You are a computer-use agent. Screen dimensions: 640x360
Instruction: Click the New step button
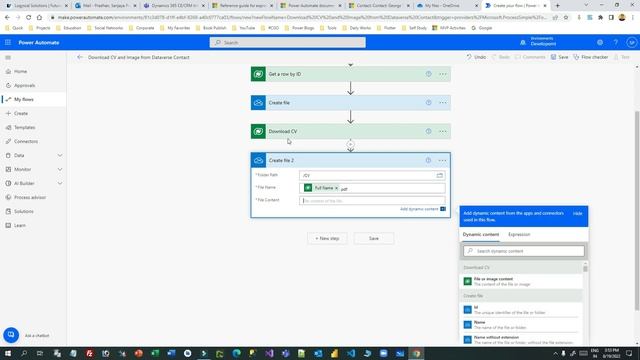[x=327, y=238]
